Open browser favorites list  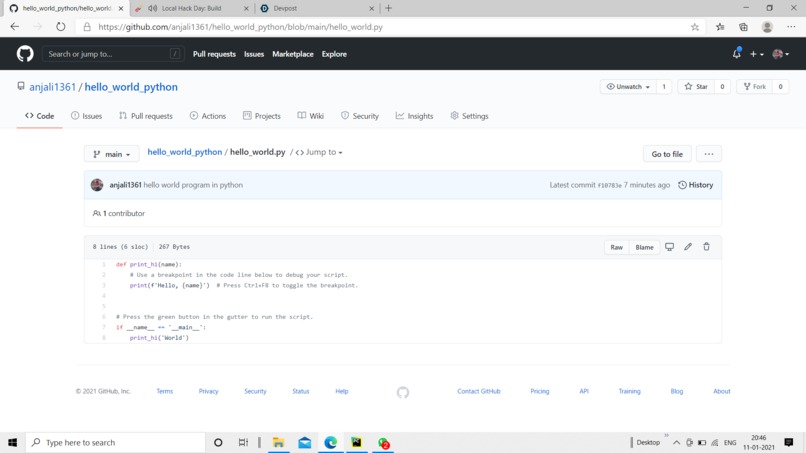point(720,27)
